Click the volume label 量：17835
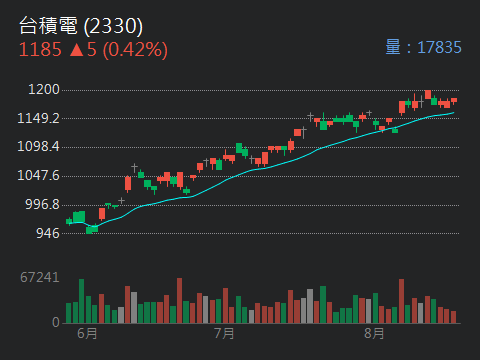Screen dimensions: 480x360 pos(423,47)
